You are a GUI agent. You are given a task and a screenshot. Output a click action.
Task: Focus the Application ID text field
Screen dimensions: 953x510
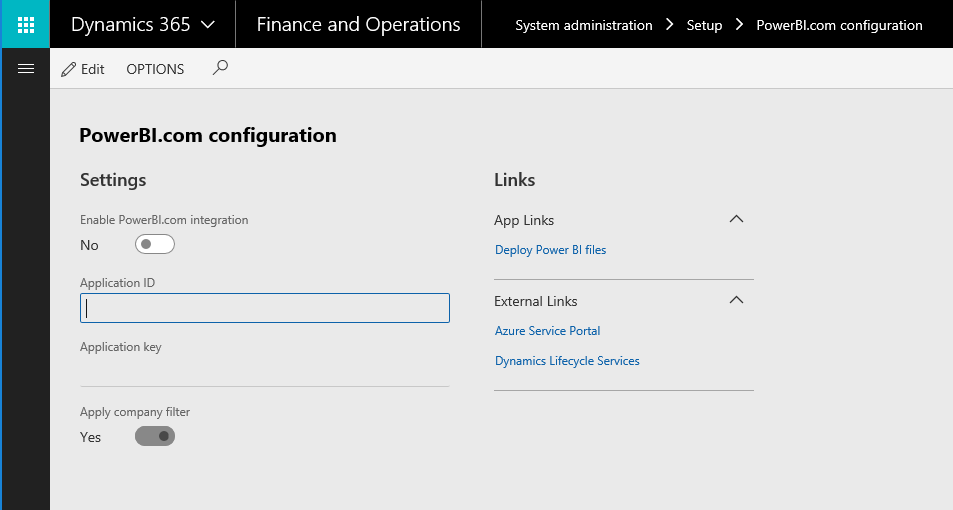pos(265,308)
